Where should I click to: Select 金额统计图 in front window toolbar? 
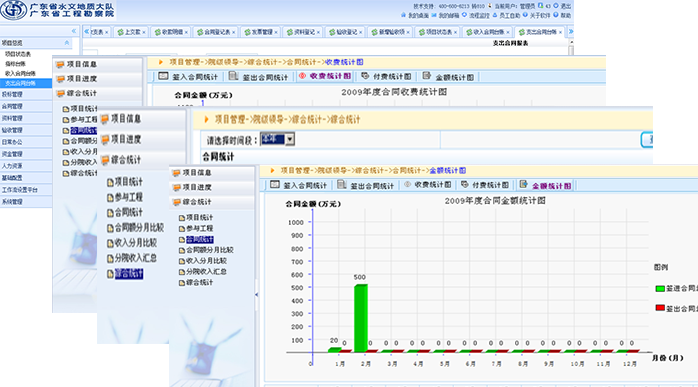pos(546,185)
